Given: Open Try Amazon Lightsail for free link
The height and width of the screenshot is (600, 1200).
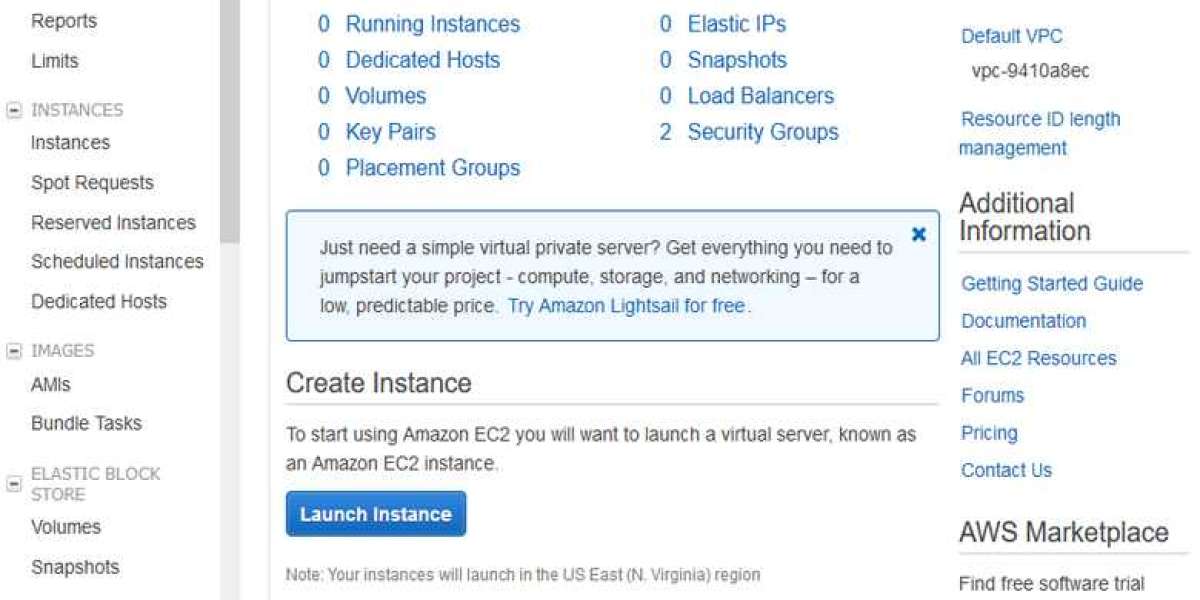Looking at the screenshot, I should 627,306.
